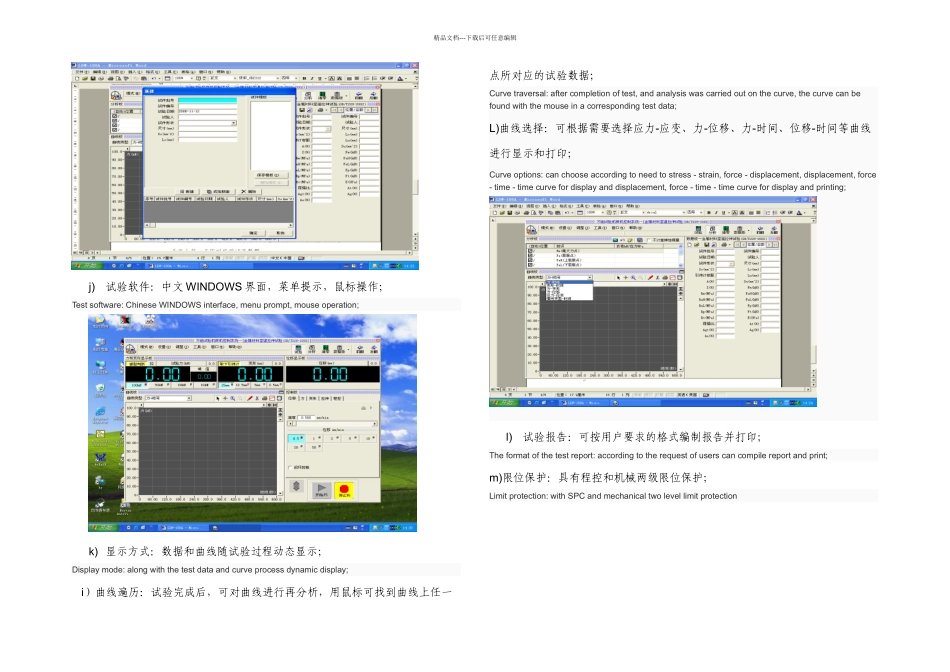Click 保存模板 button in New dialog
Screen dimensions: 950x672
[271, 175]
